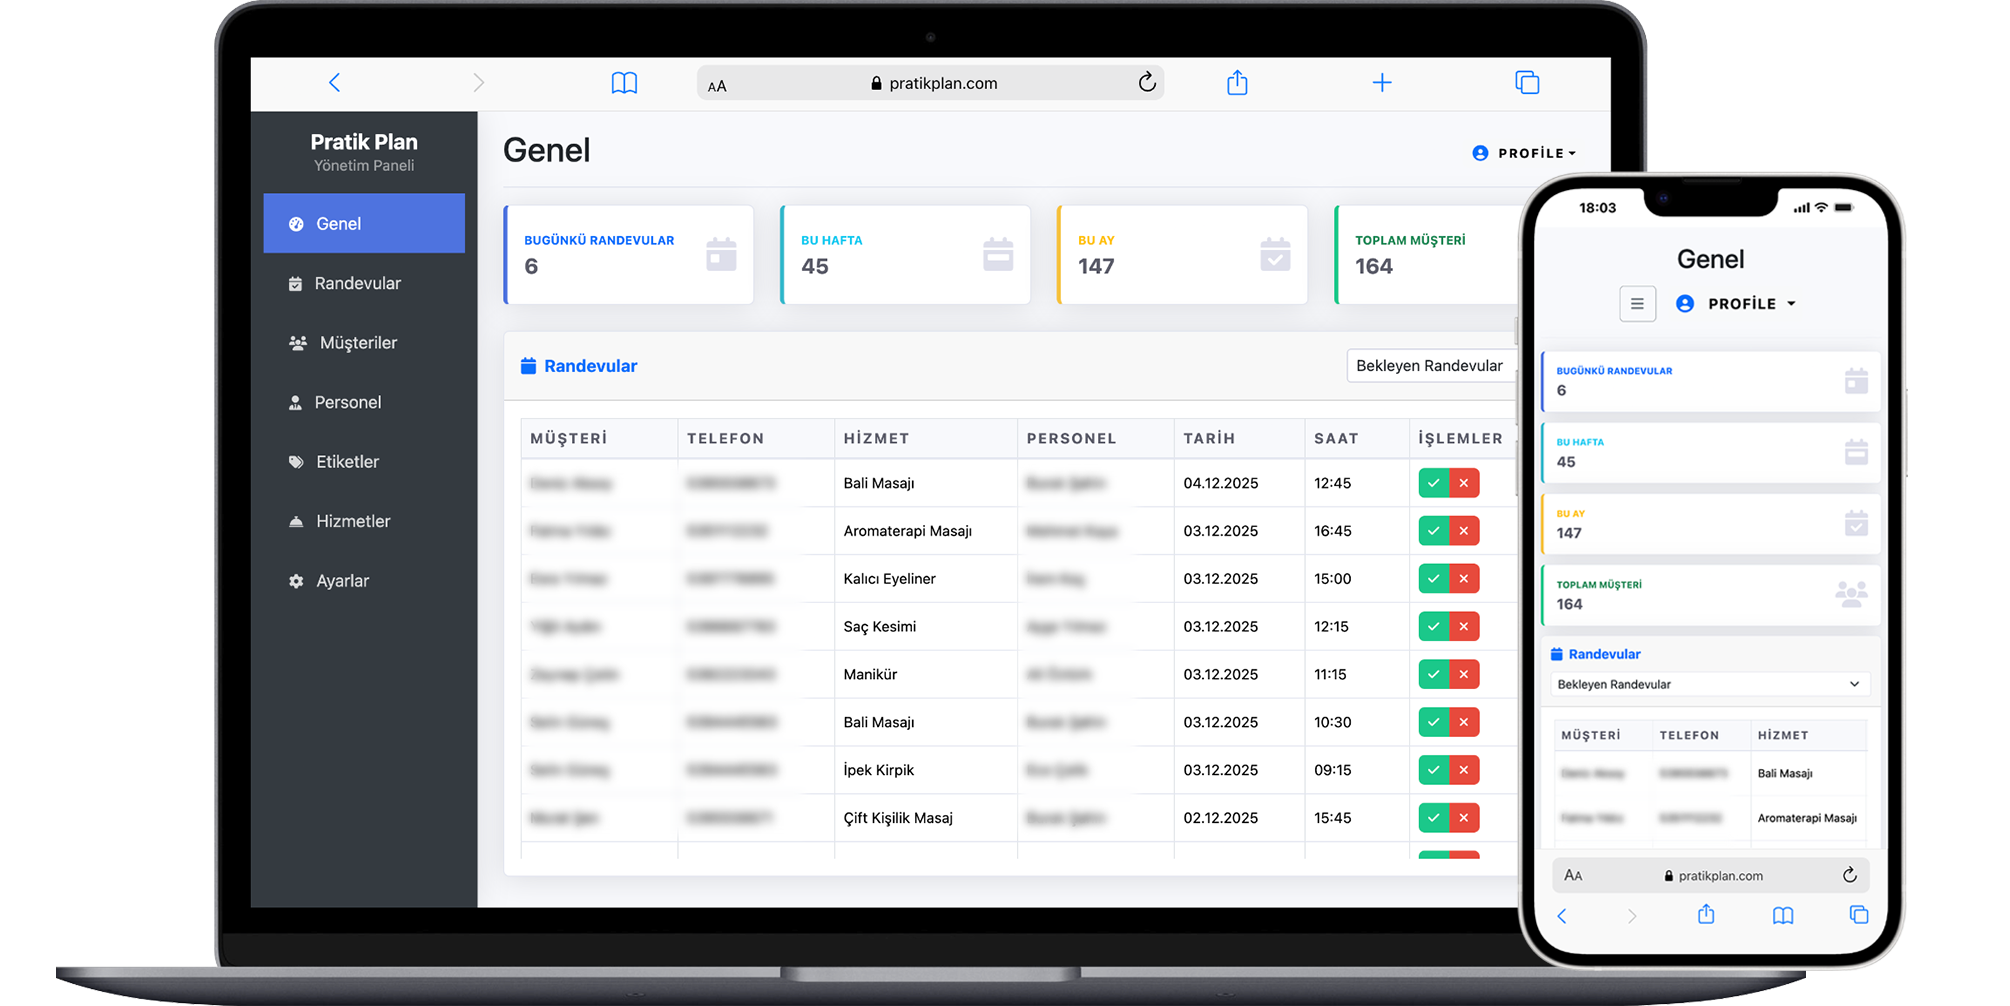
Task: Open Ayarlar with the gear icon
Action: click(295, 580)
